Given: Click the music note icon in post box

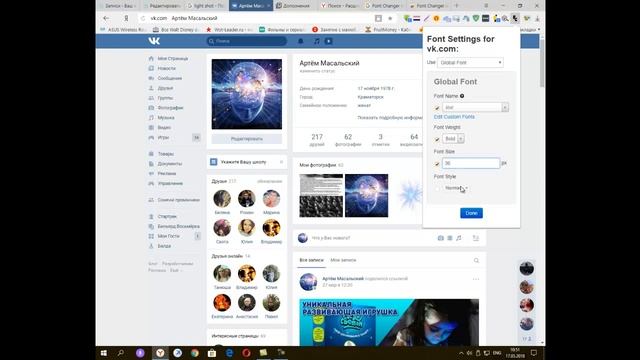Looking at the screenshot, I should (459, 238).
